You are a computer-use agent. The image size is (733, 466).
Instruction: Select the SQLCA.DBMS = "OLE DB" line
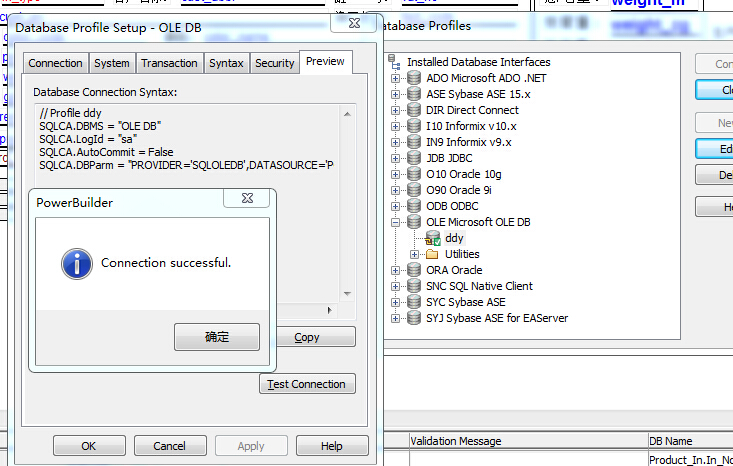coord(100,126)
